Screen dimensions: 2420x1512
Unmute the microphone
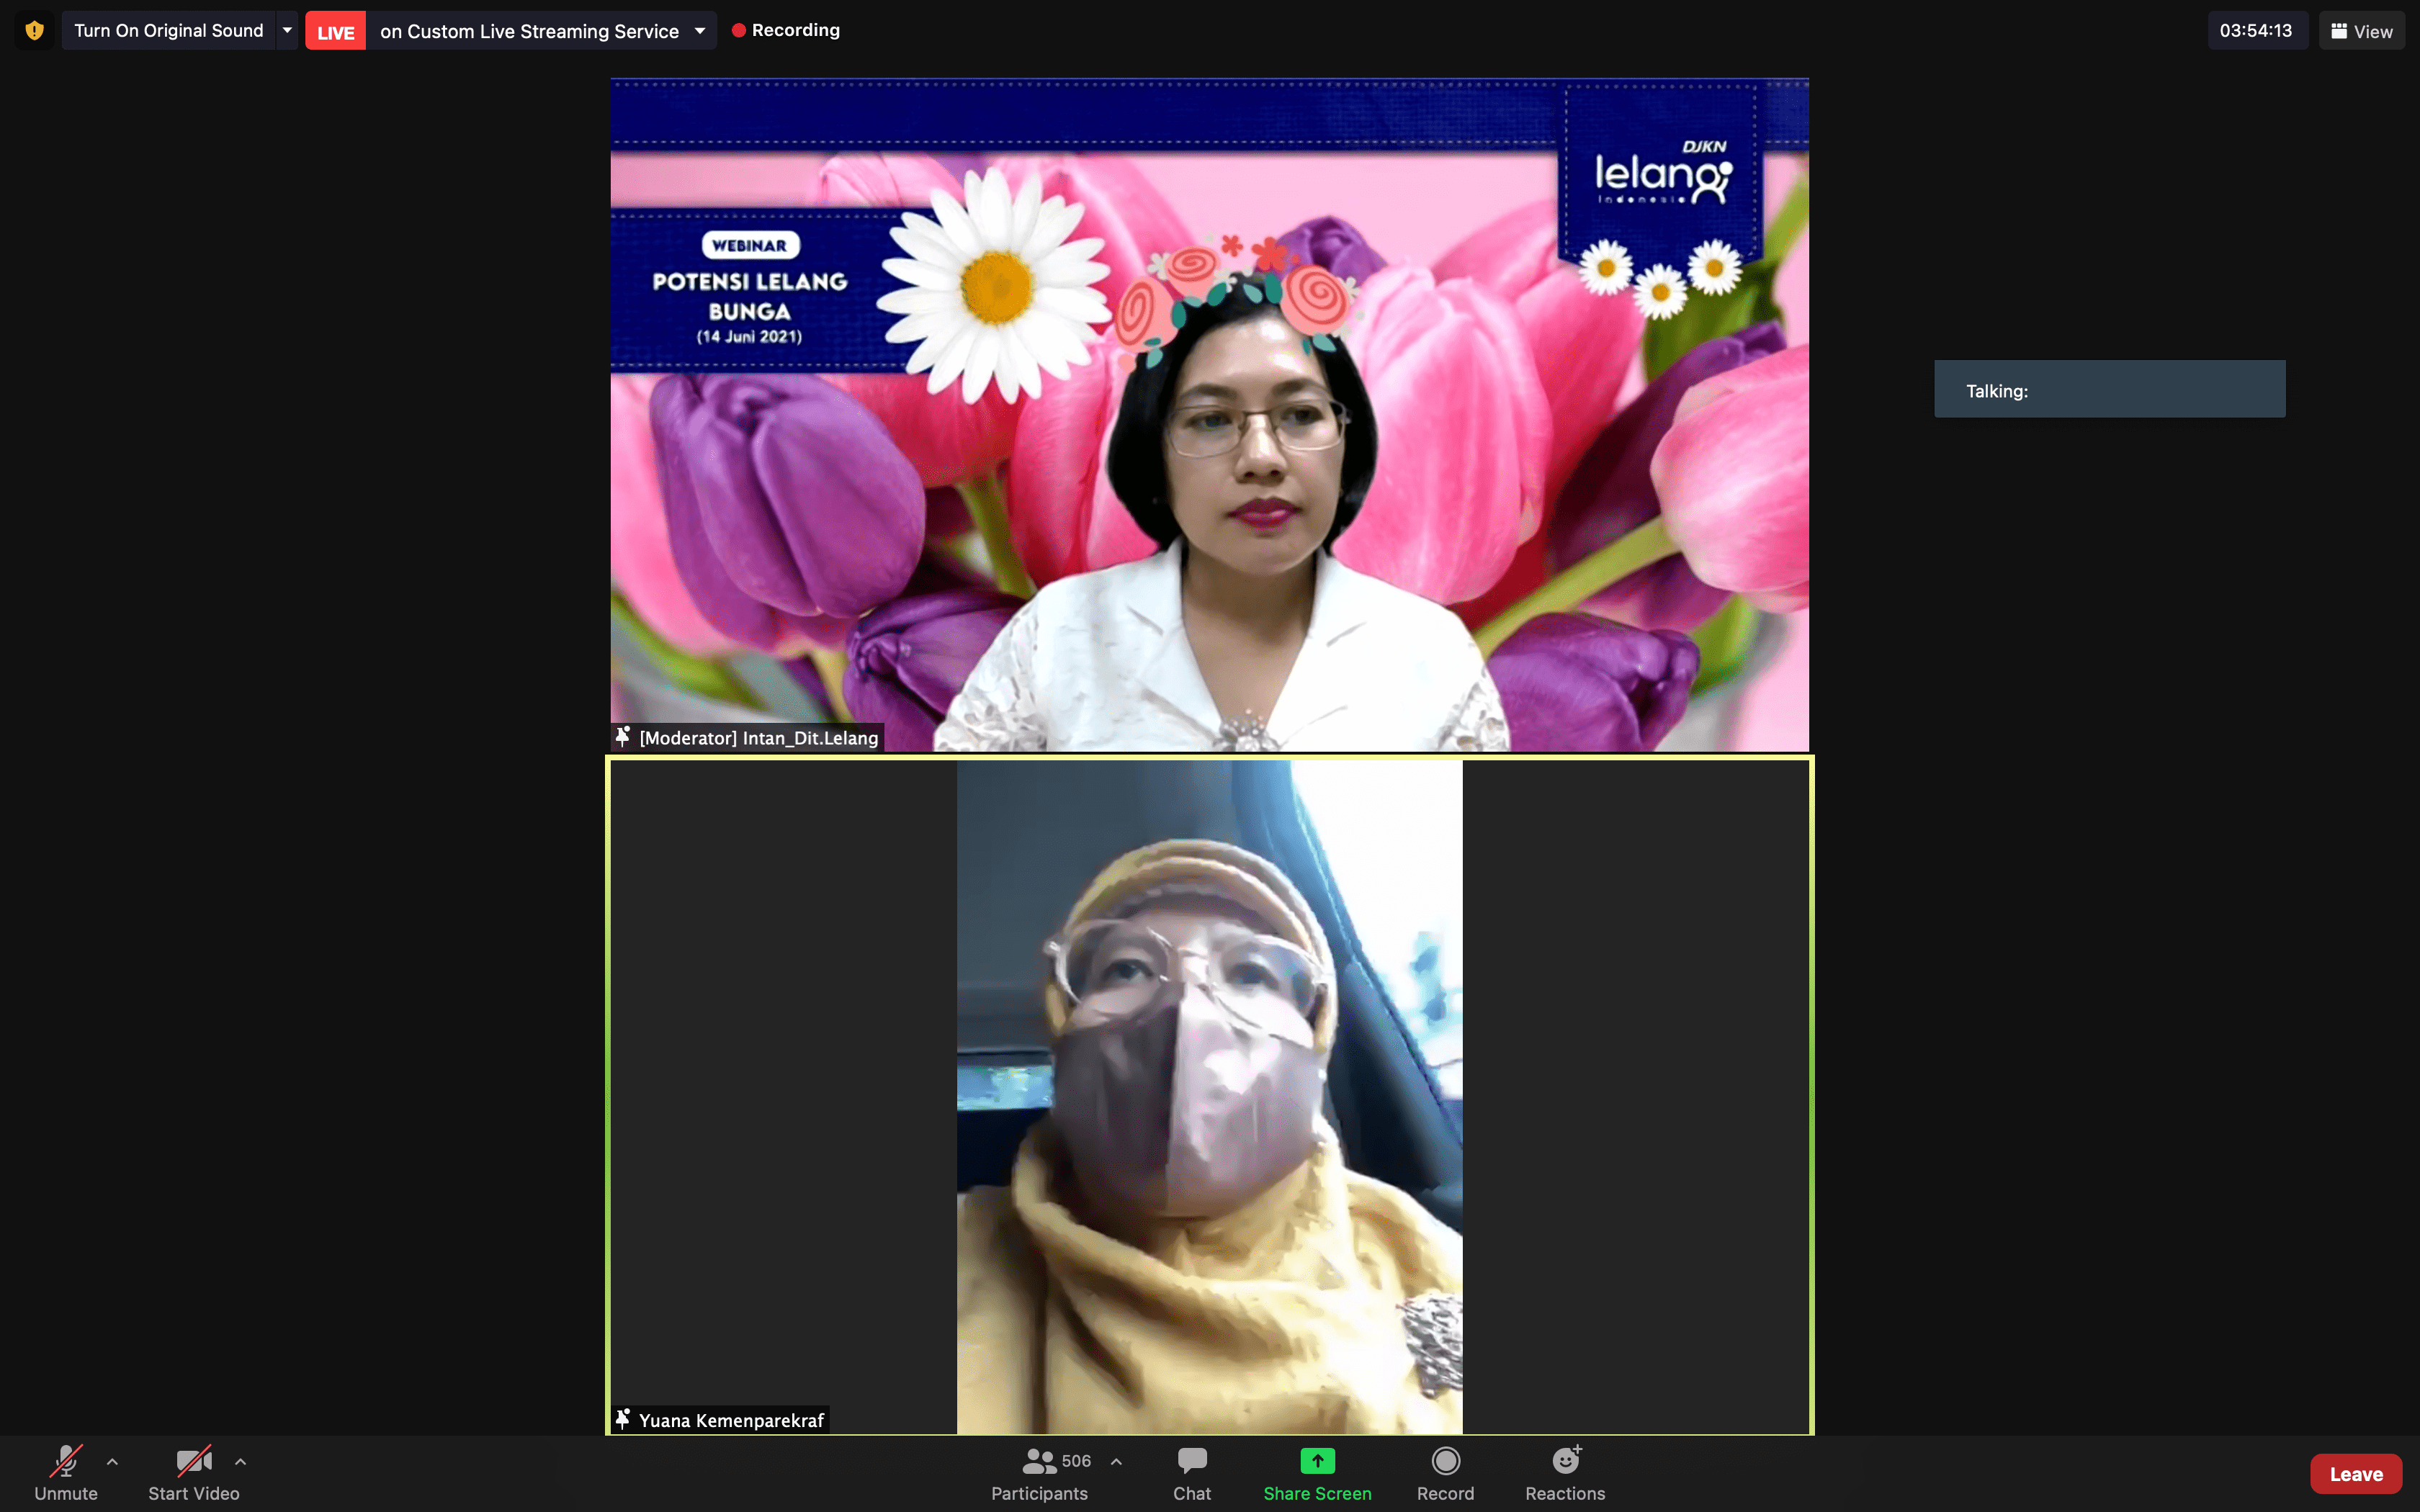click(x=66, y=1462)
